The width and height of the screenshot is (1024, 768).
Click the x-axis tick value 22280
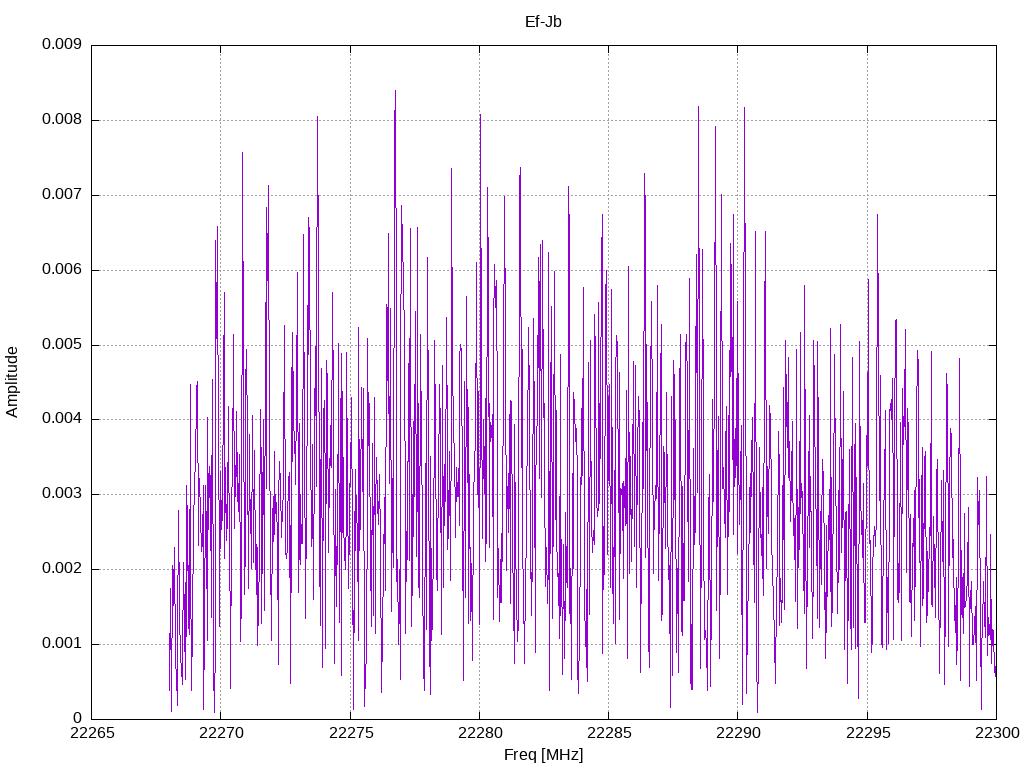(479, 733)
